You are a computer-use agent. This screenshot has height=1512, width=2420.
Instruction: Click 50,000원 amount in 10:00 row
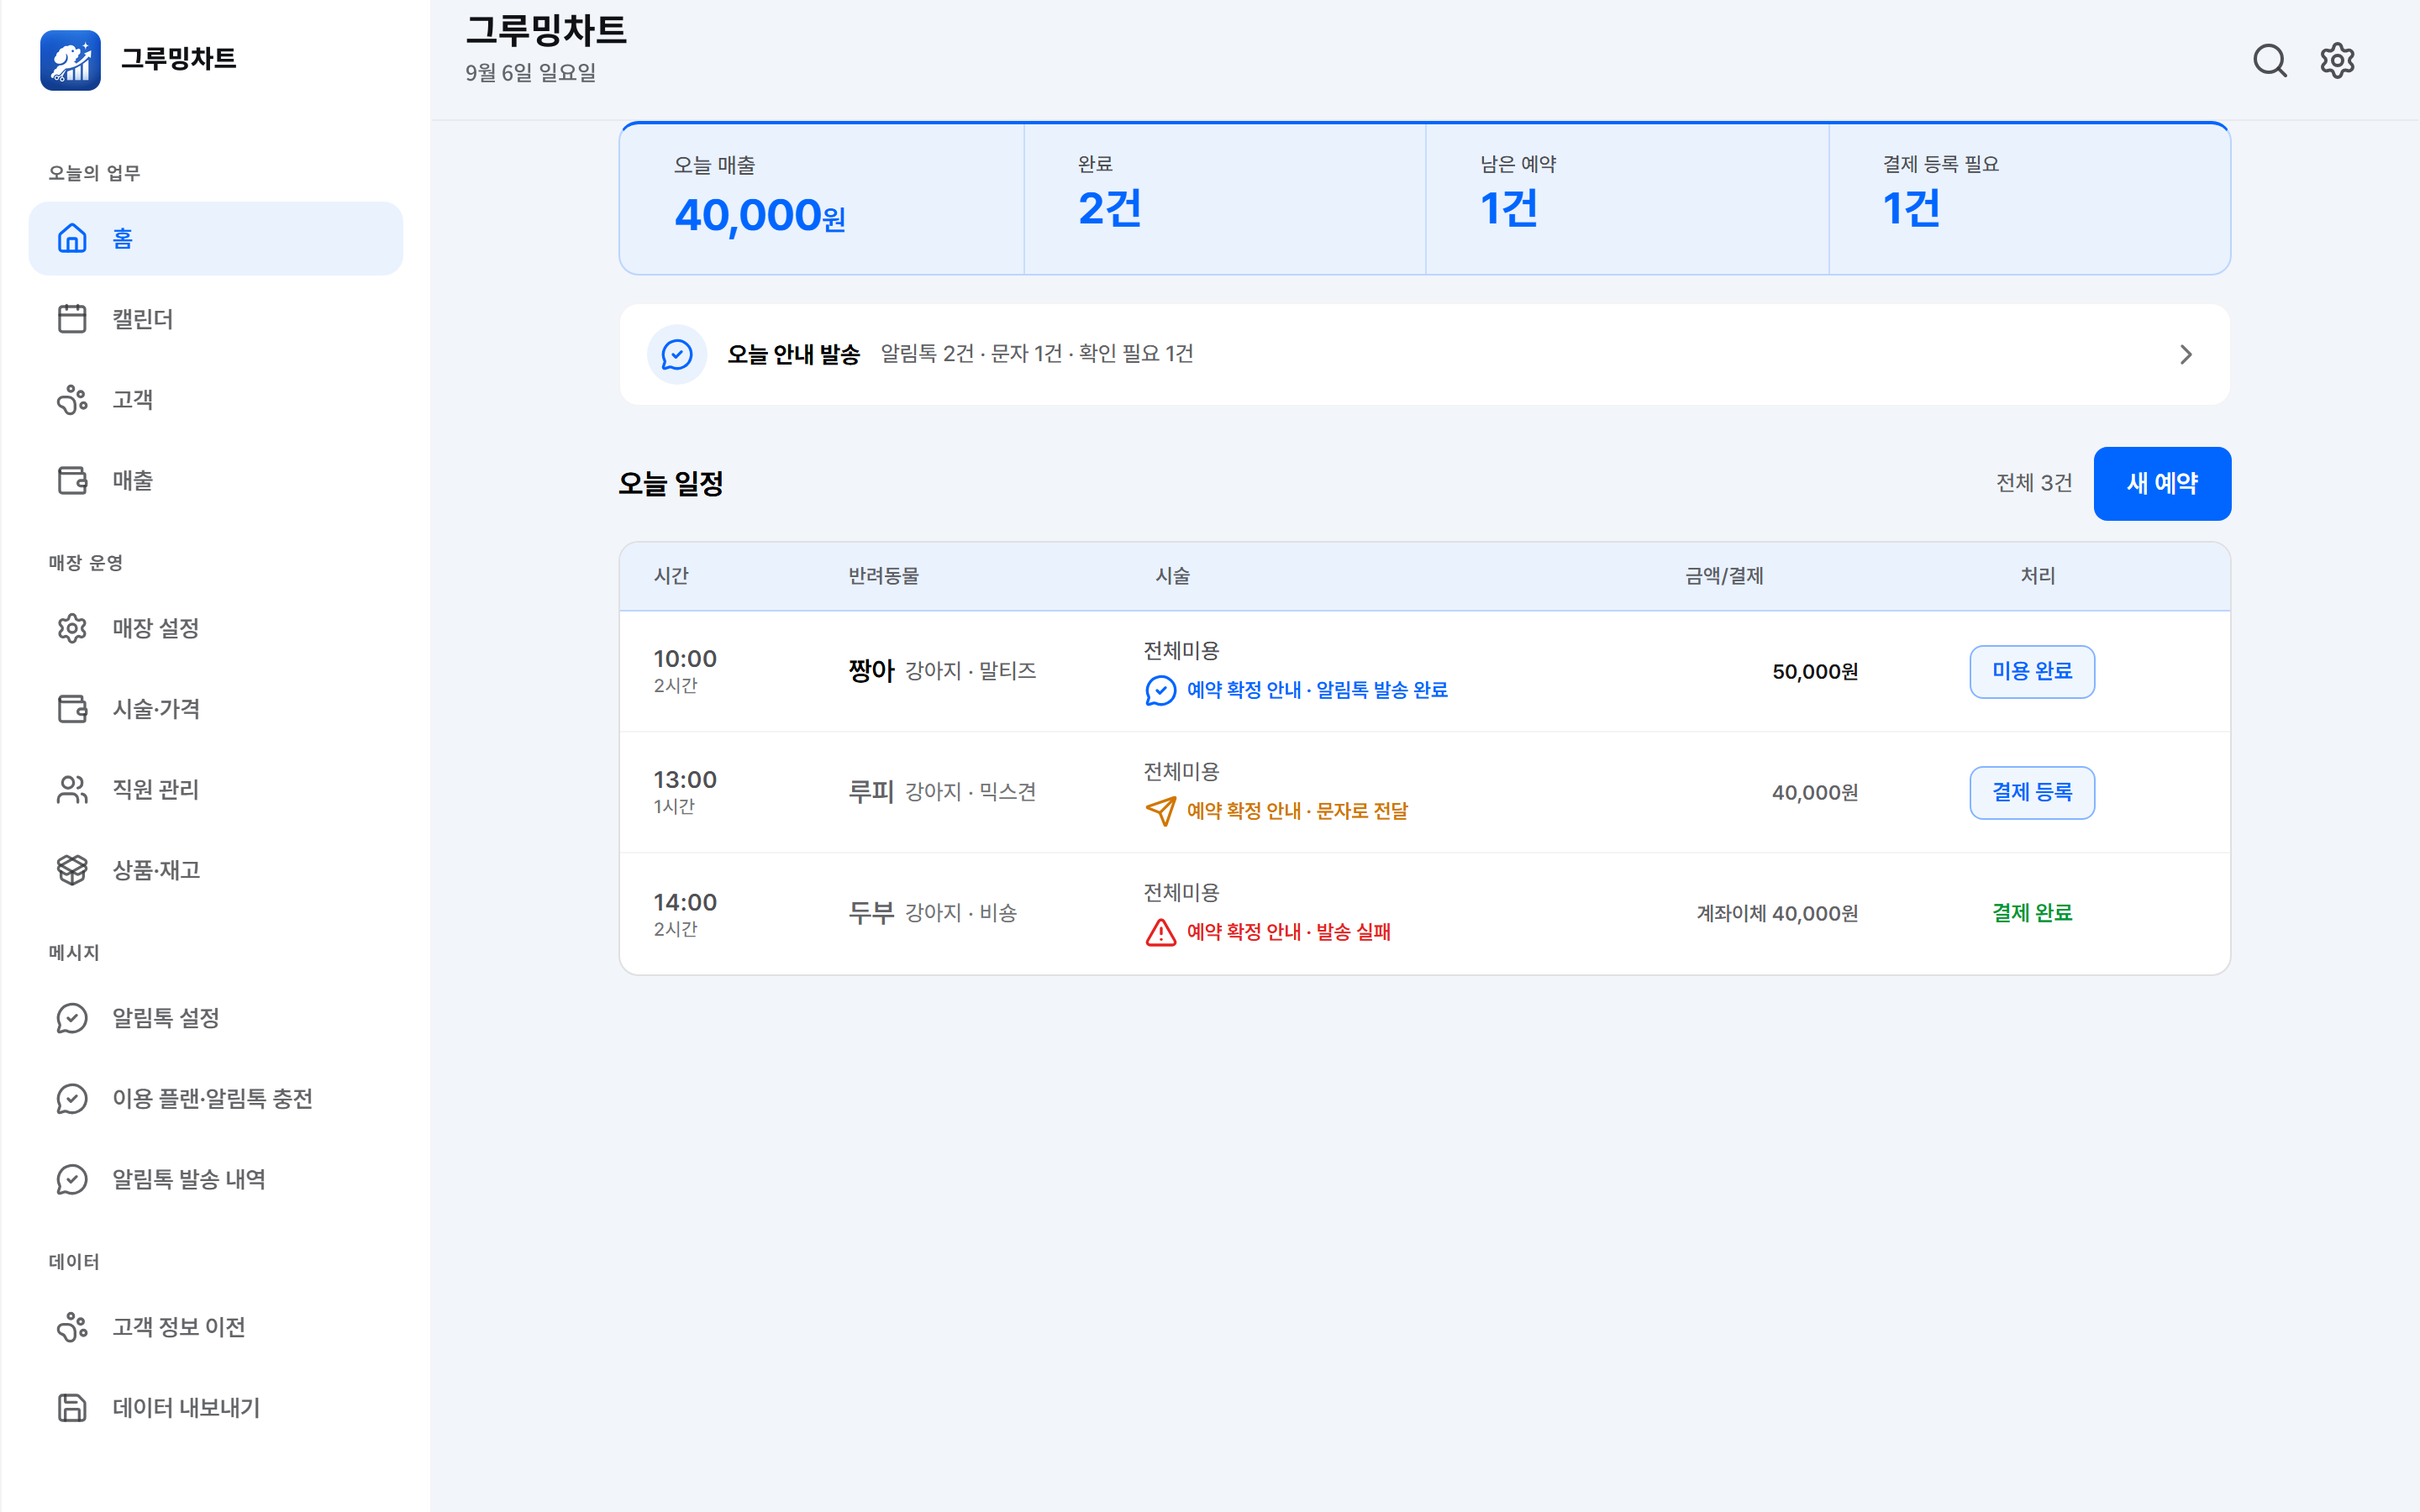point(1815,672)
